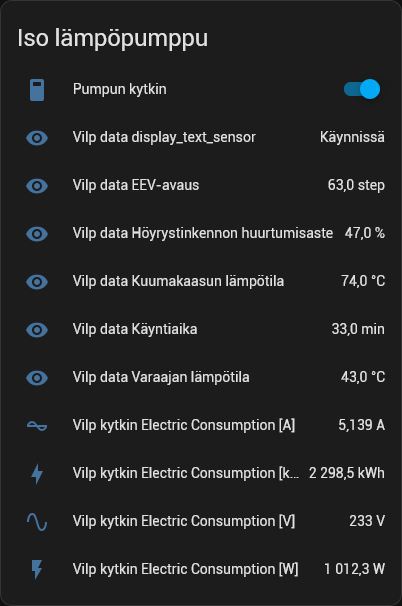This screenshot has width=402, height=606.
Task: Open the Vilp data Käyntiaika row
Action: click(201, 329)
